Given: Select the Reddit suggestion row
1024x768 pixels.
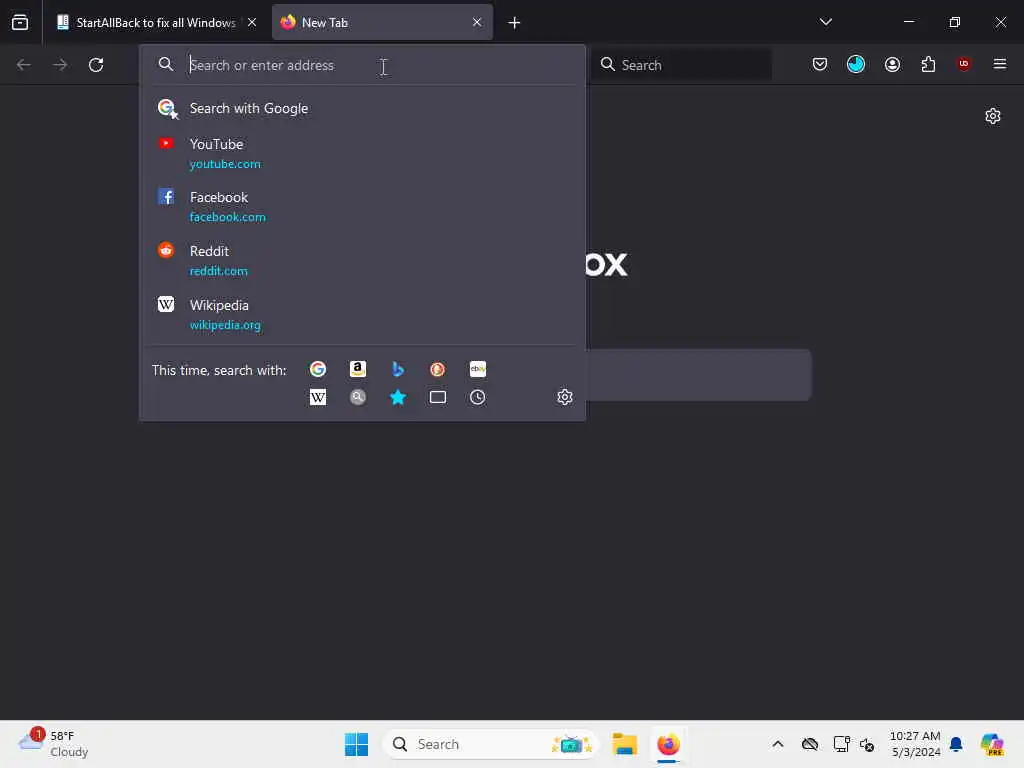Looking at the screenshot, I should point(363,261).
